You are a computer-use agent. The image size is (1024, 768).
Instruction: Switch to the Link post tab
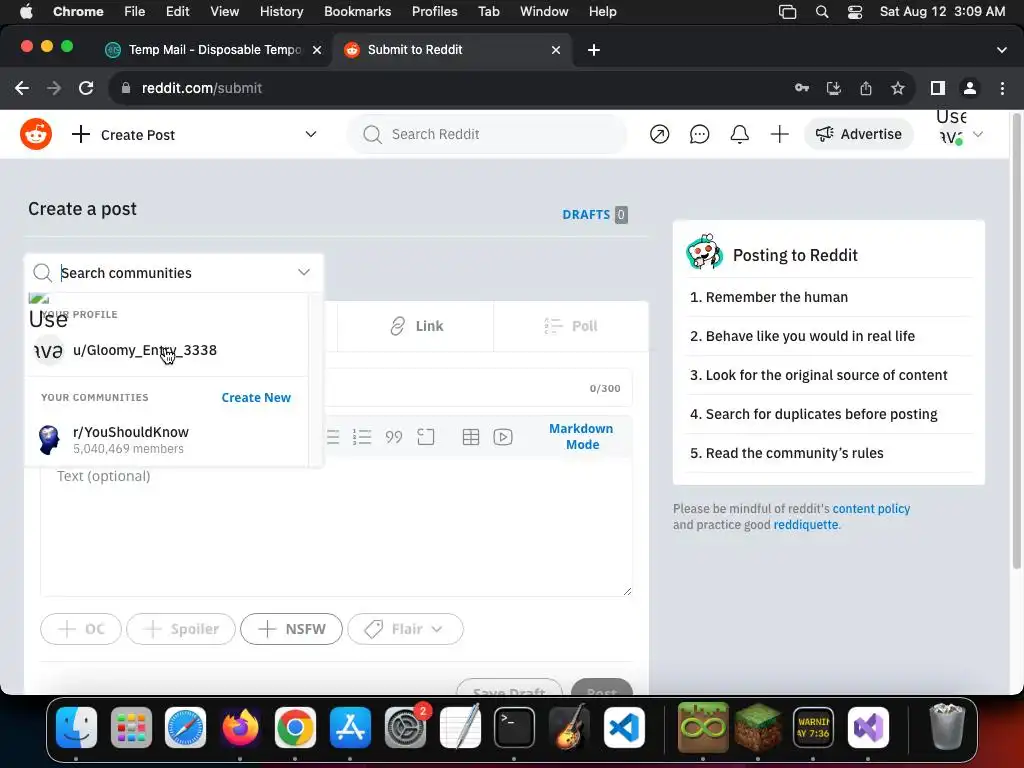tap(416, 326)
